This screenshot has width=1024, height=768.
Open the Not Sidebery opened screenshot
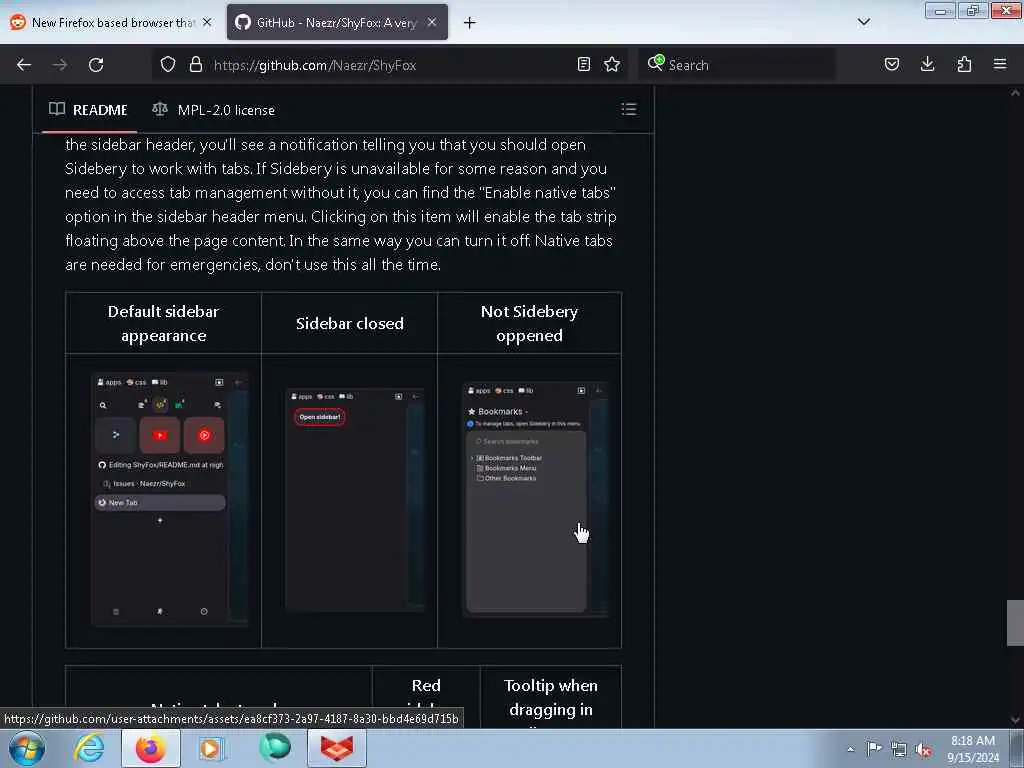click(x=536, y=500)
